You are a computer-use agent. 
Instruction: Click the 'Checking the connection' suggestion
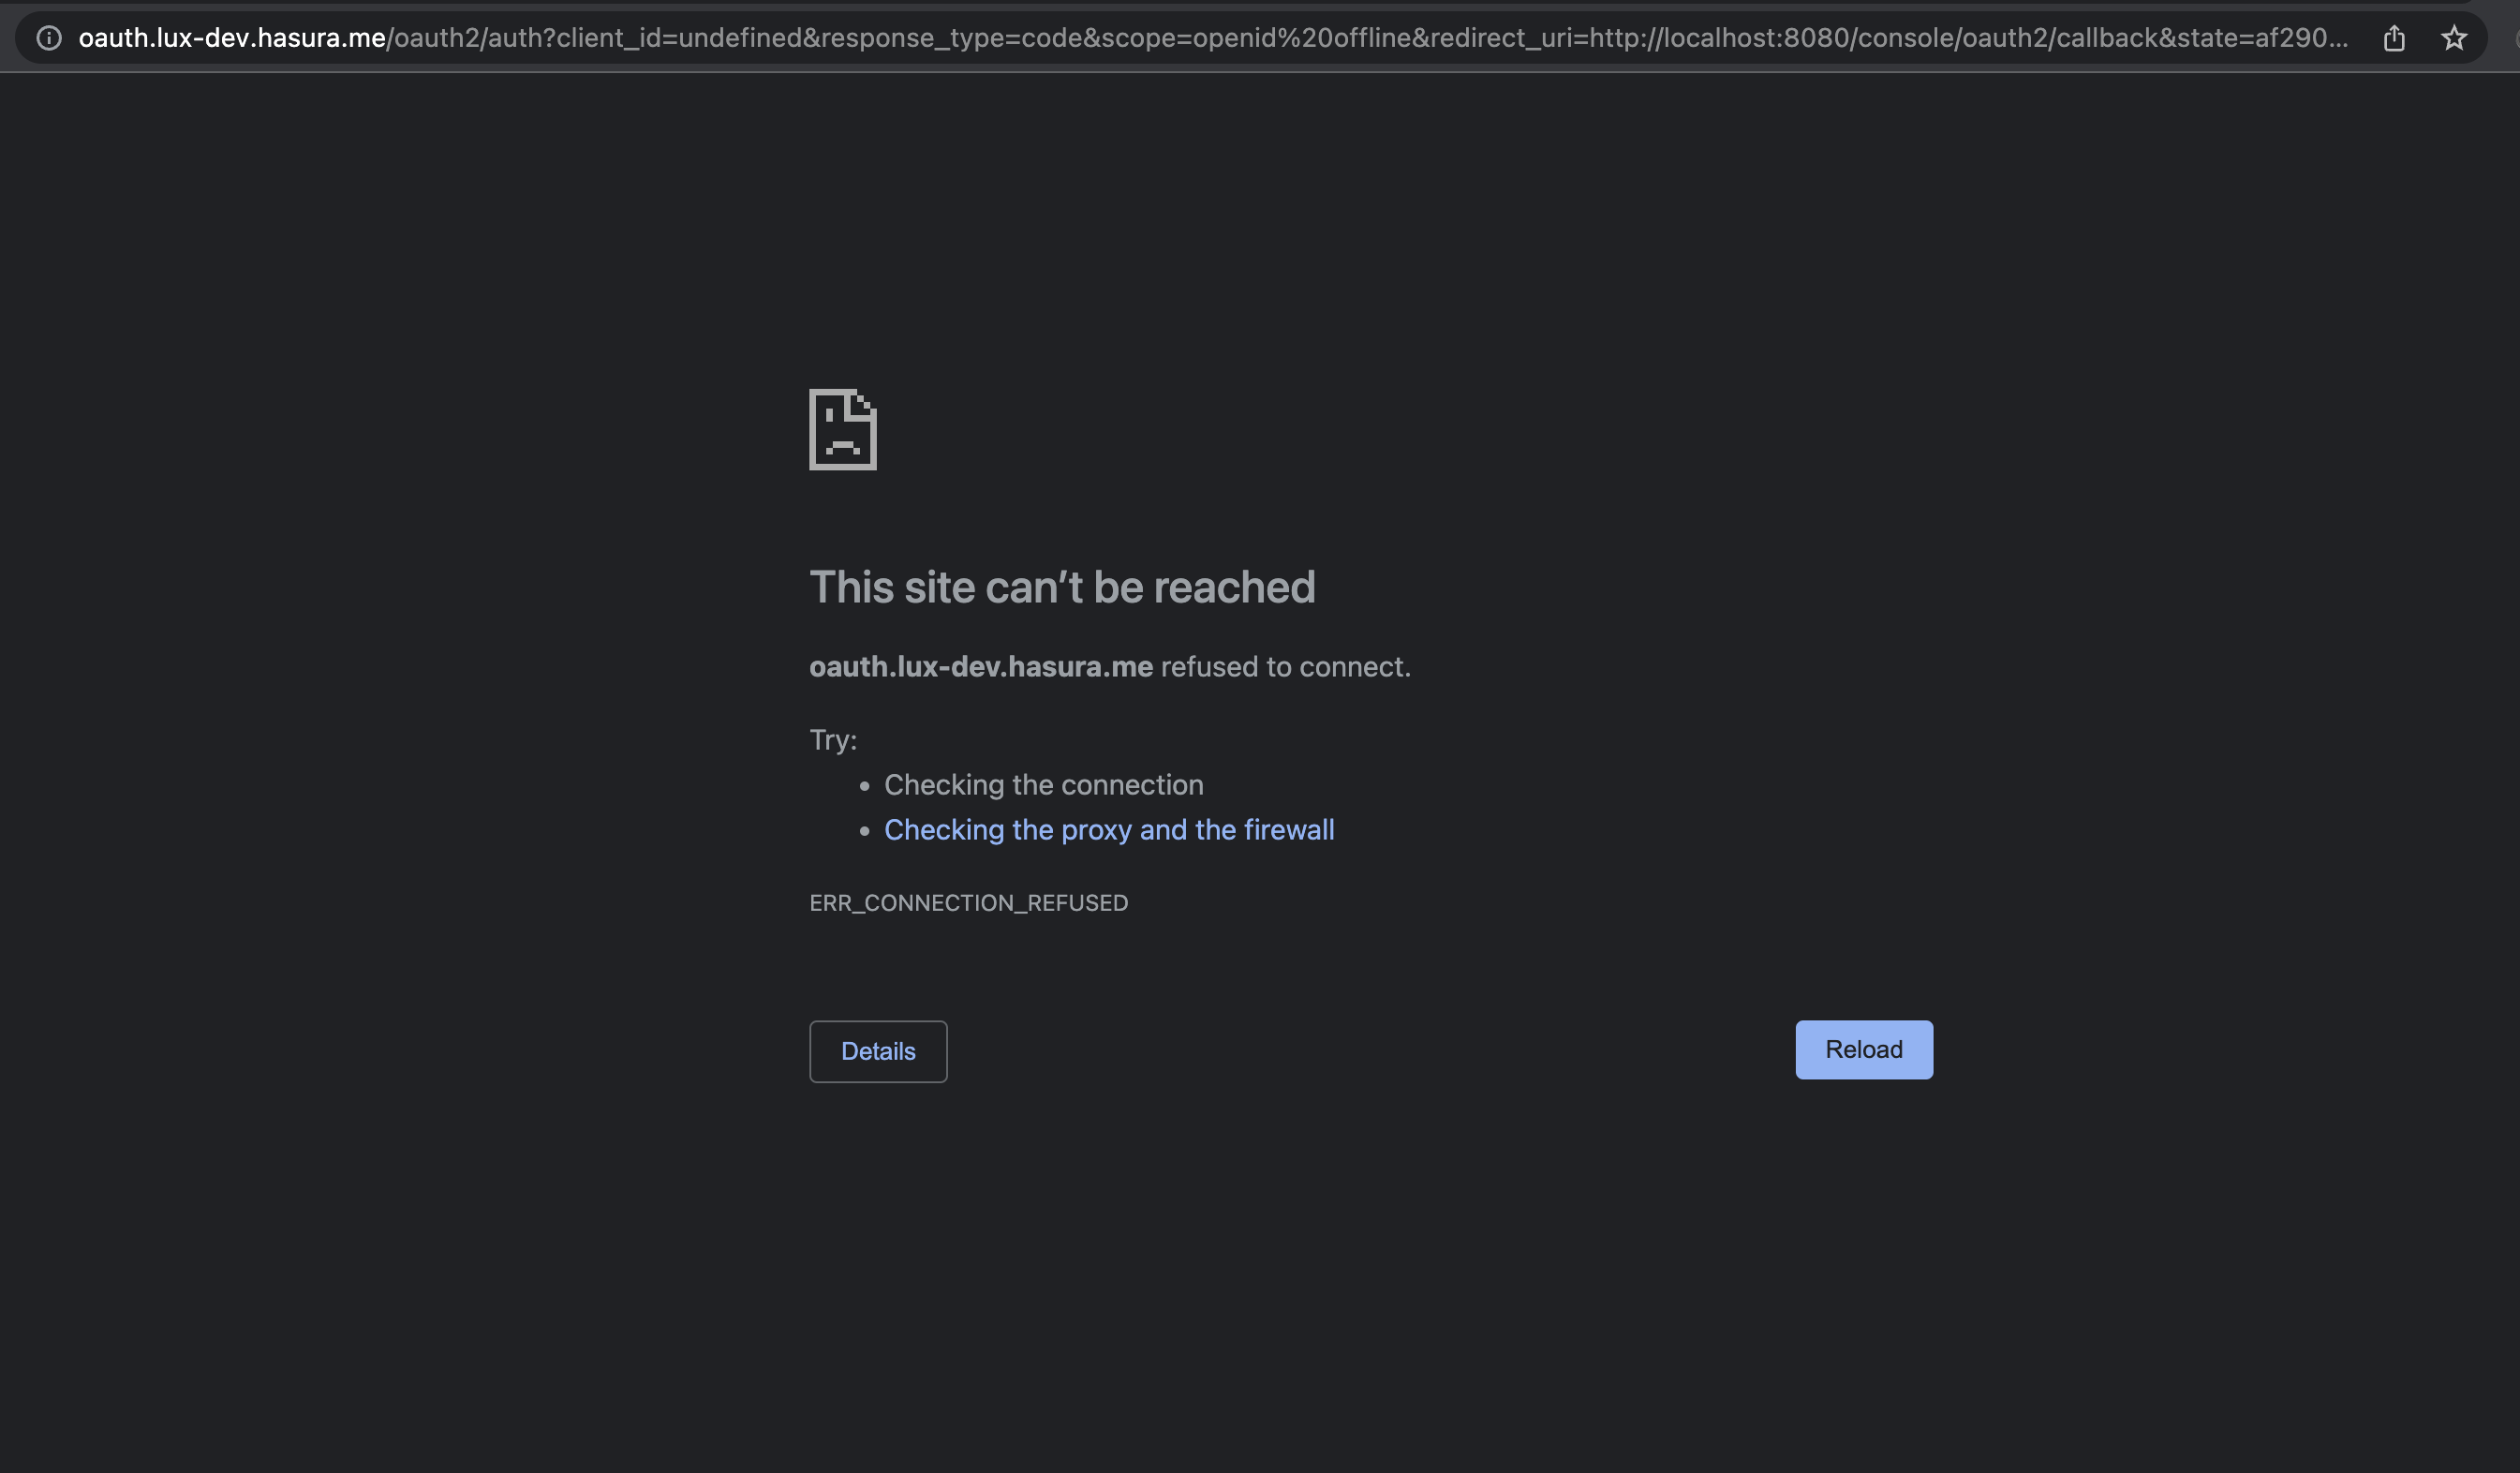point(1043,785)
